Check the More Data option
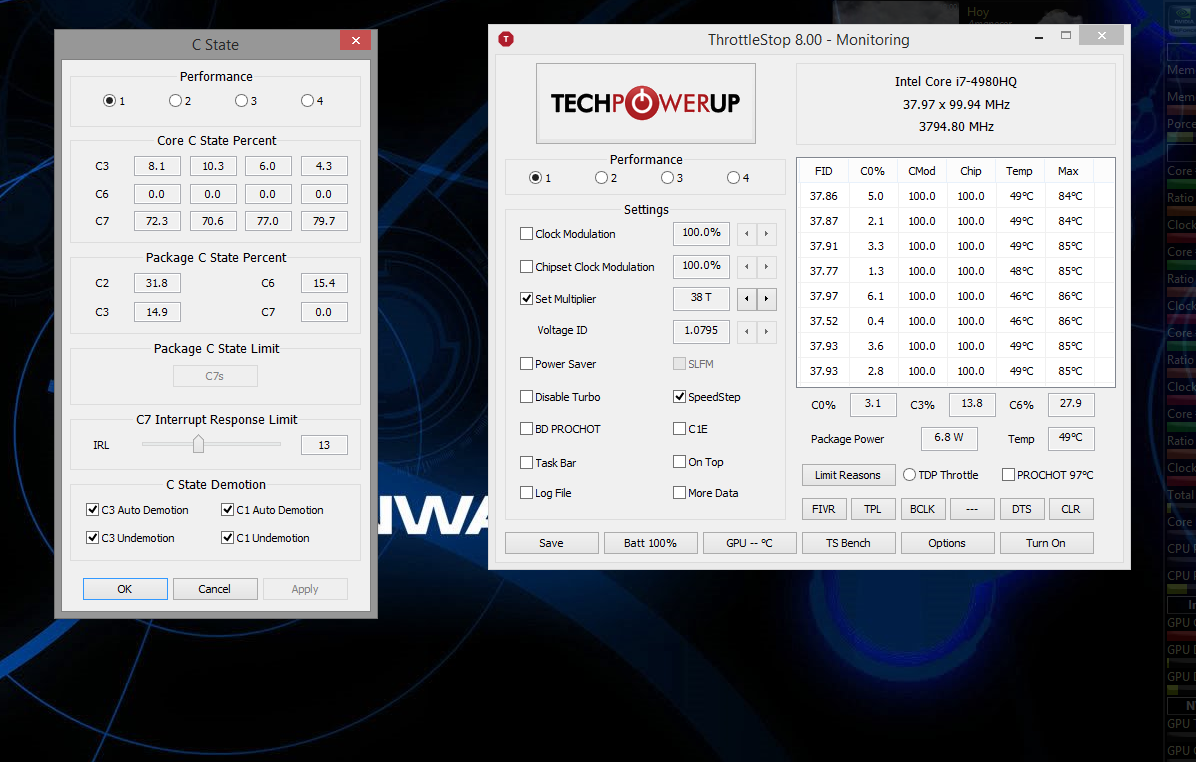 click(x=680, y=493)
